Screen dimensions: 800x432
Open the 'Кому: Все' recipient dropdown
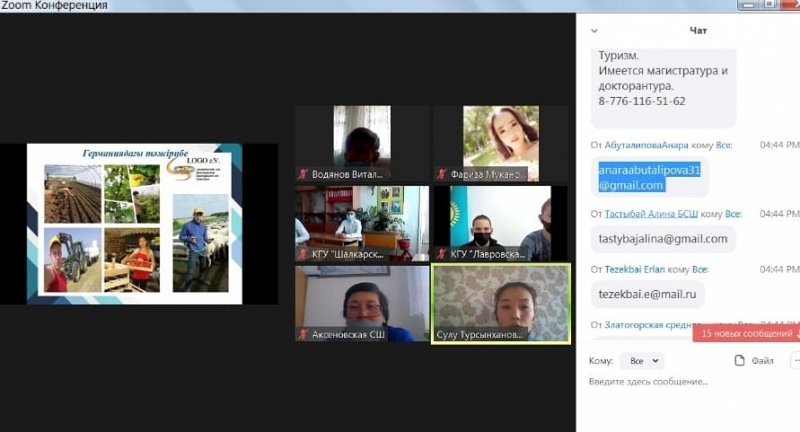coord(640,360)
